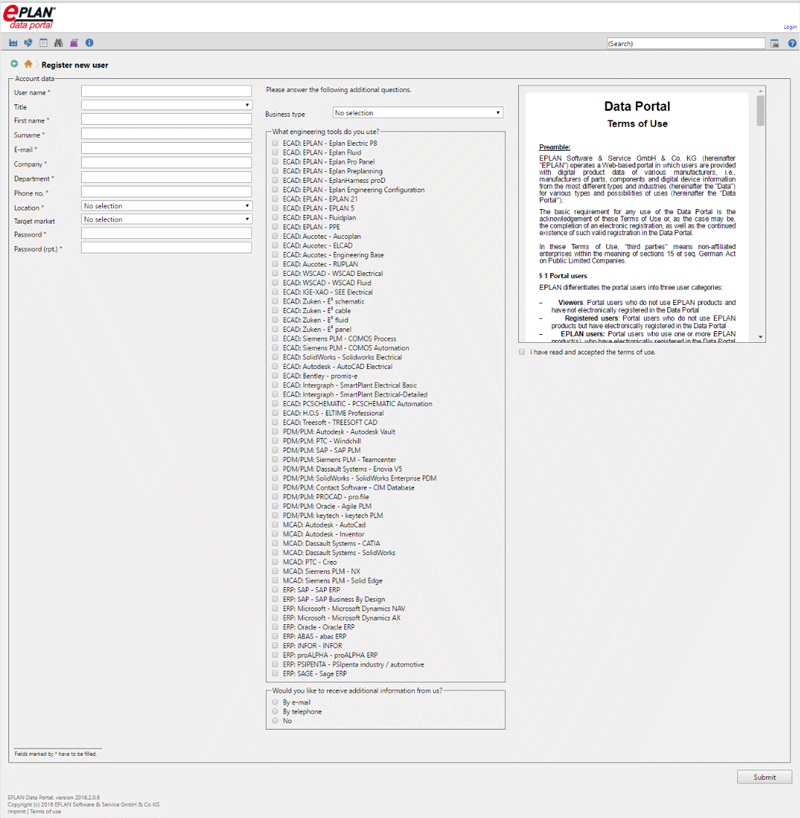The width and height of the screenshot is (800, 818).
Task: Check ECAD: EPLAN - Eplan Pro Panel
Action: point(275,162)
